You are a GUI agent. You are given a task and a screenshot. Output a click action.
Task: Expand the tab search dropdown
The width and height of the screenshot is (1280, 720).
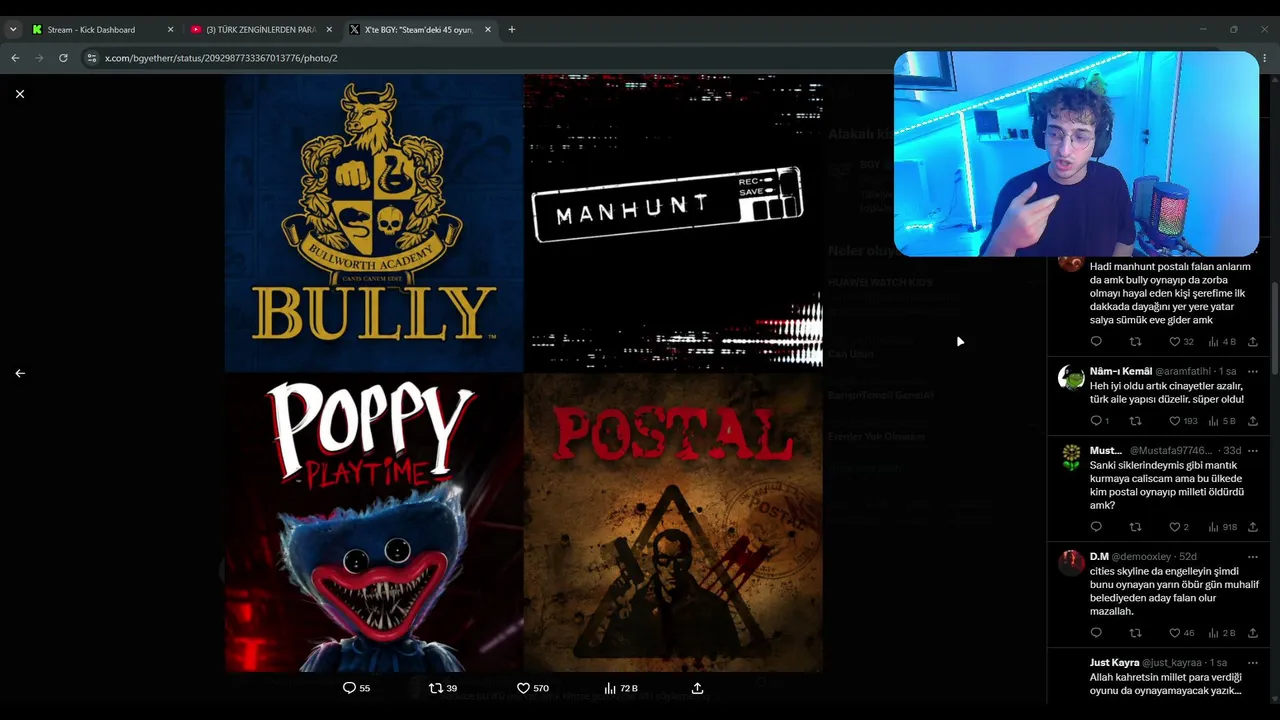[13, 30]
